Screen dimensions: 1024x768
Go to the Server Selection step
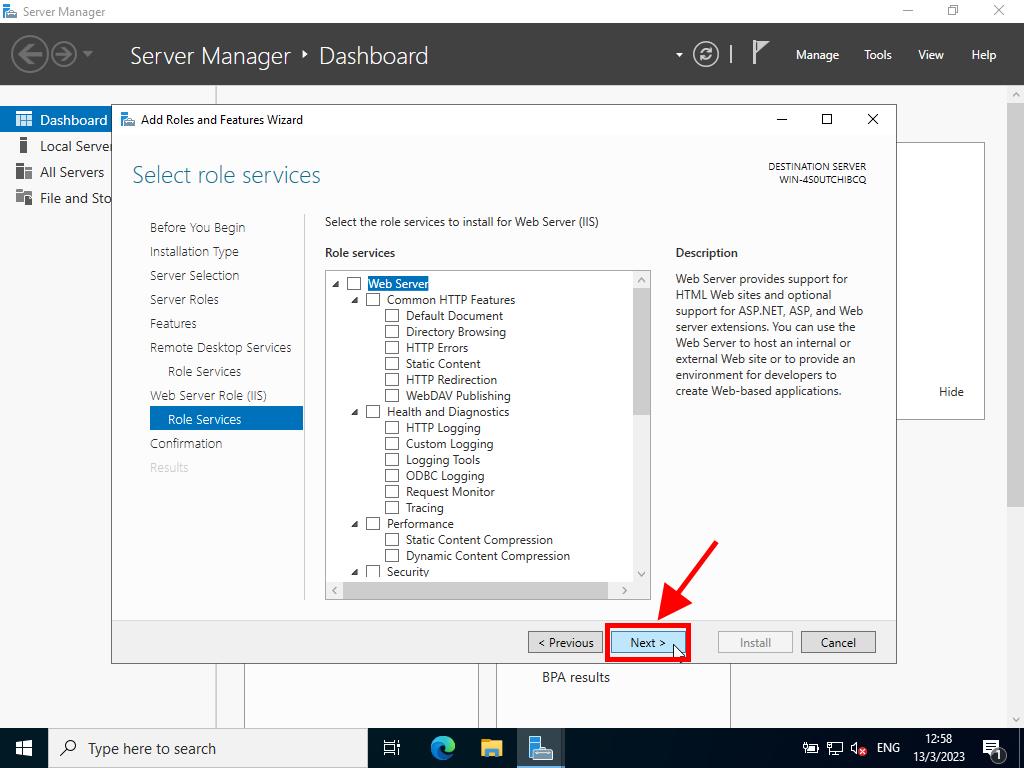[195, 276]
